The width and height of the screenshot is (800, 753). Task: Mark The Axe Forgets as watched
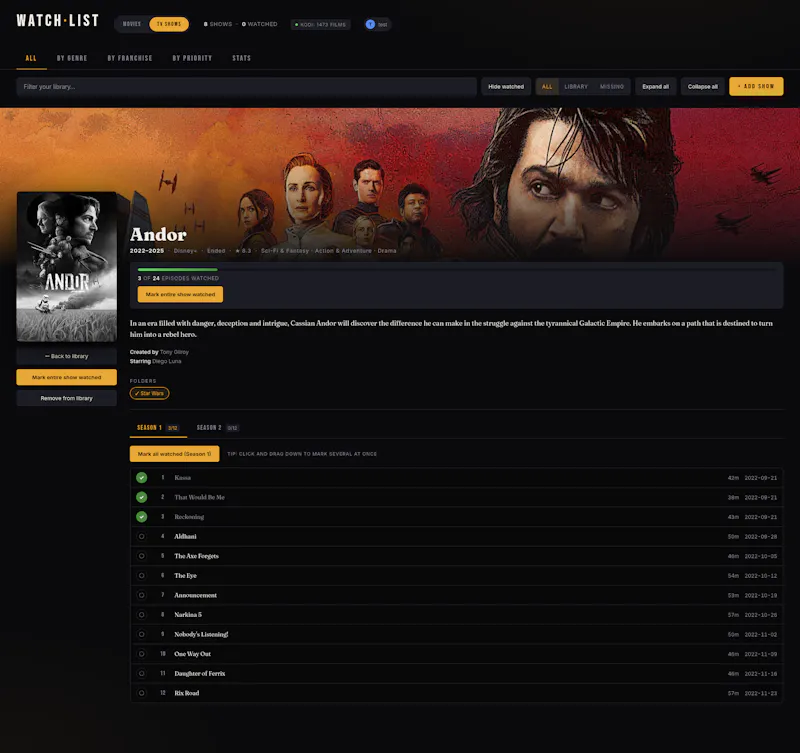pyautogui.click(x=142, y=556)
